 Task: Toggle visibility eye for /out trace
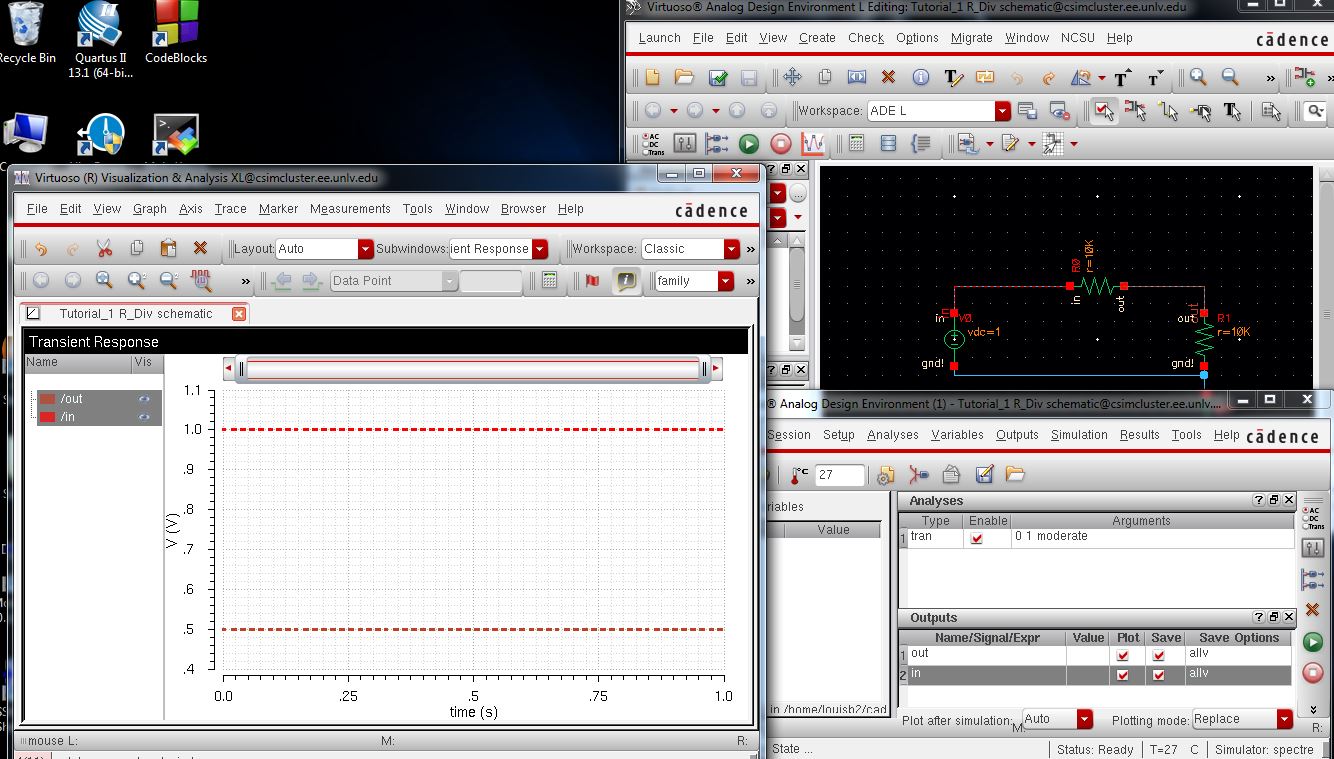(x=144, y=399)
